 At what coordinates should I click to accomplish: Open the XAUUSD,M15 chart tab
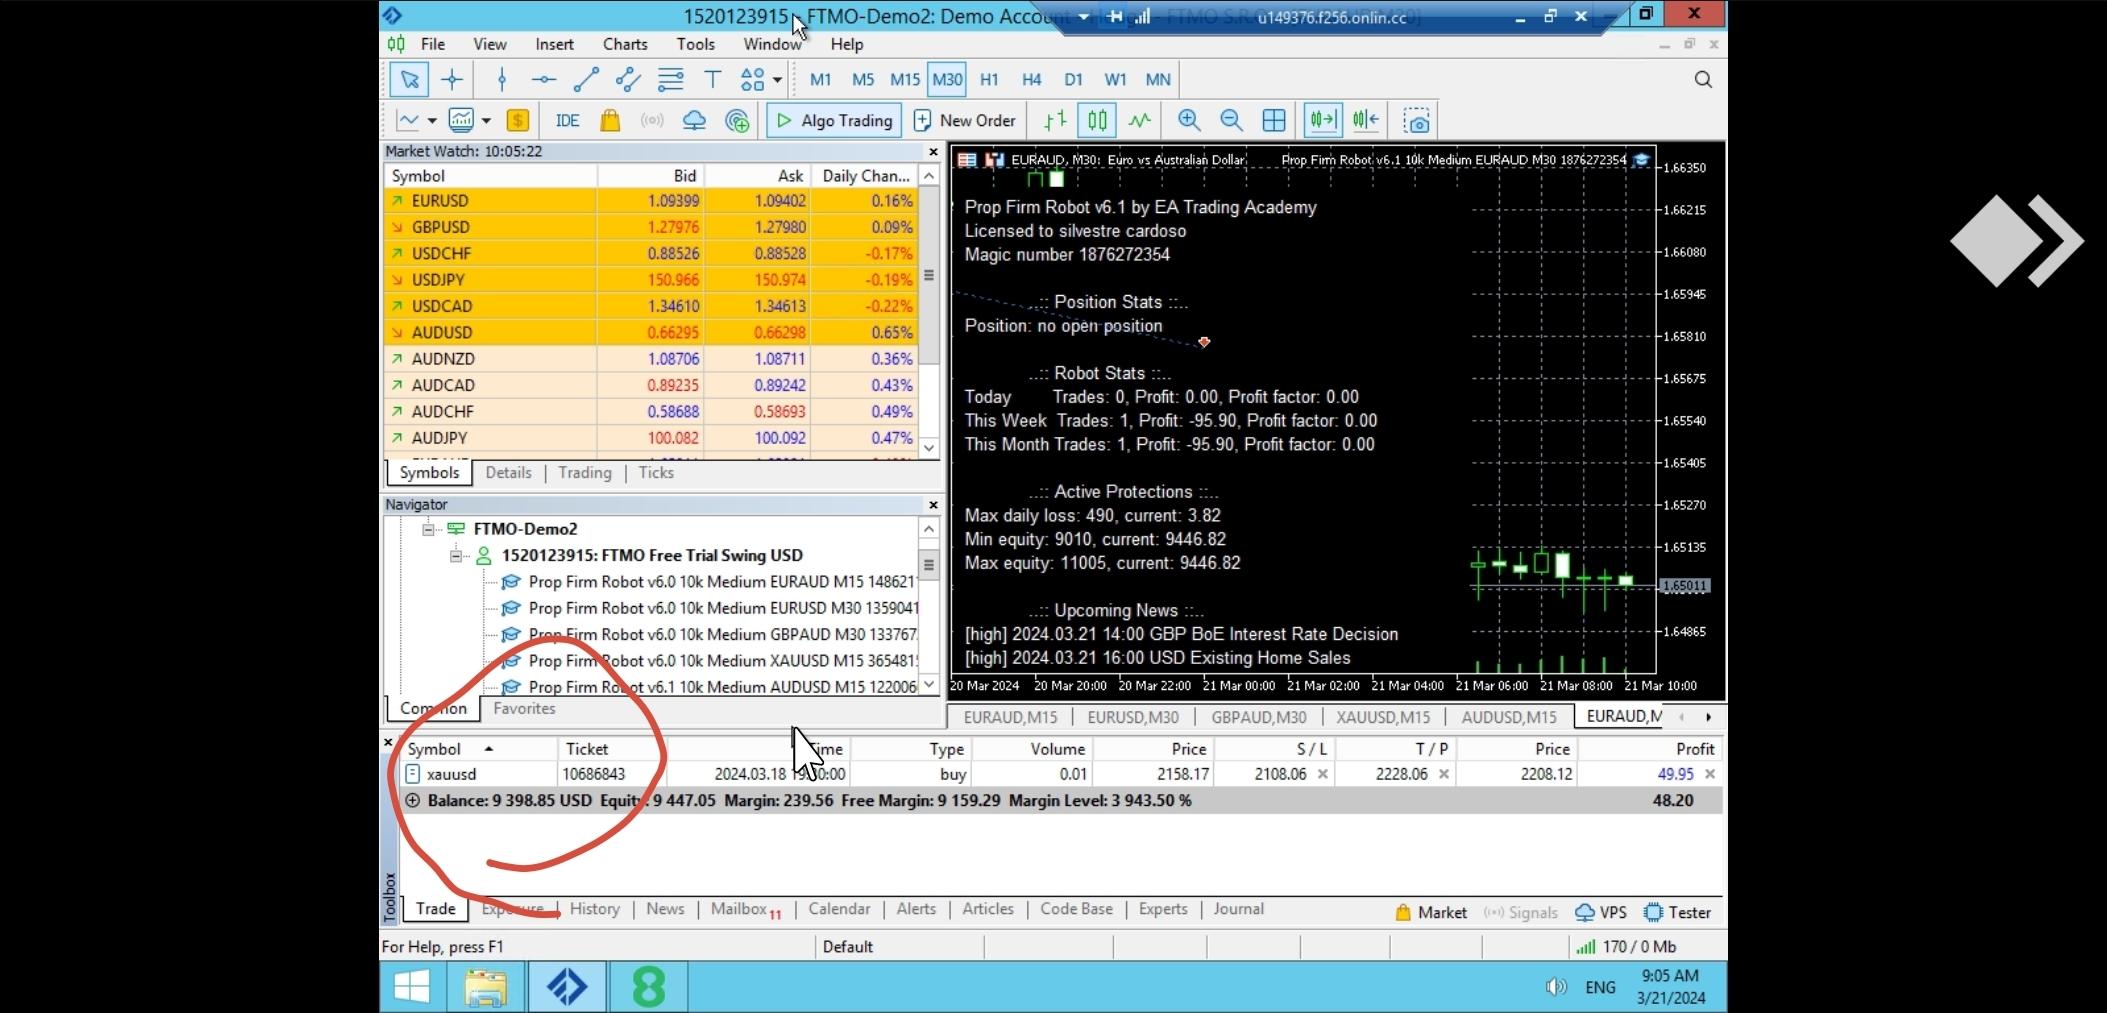pyautogui.click(x=1383, y=717)
